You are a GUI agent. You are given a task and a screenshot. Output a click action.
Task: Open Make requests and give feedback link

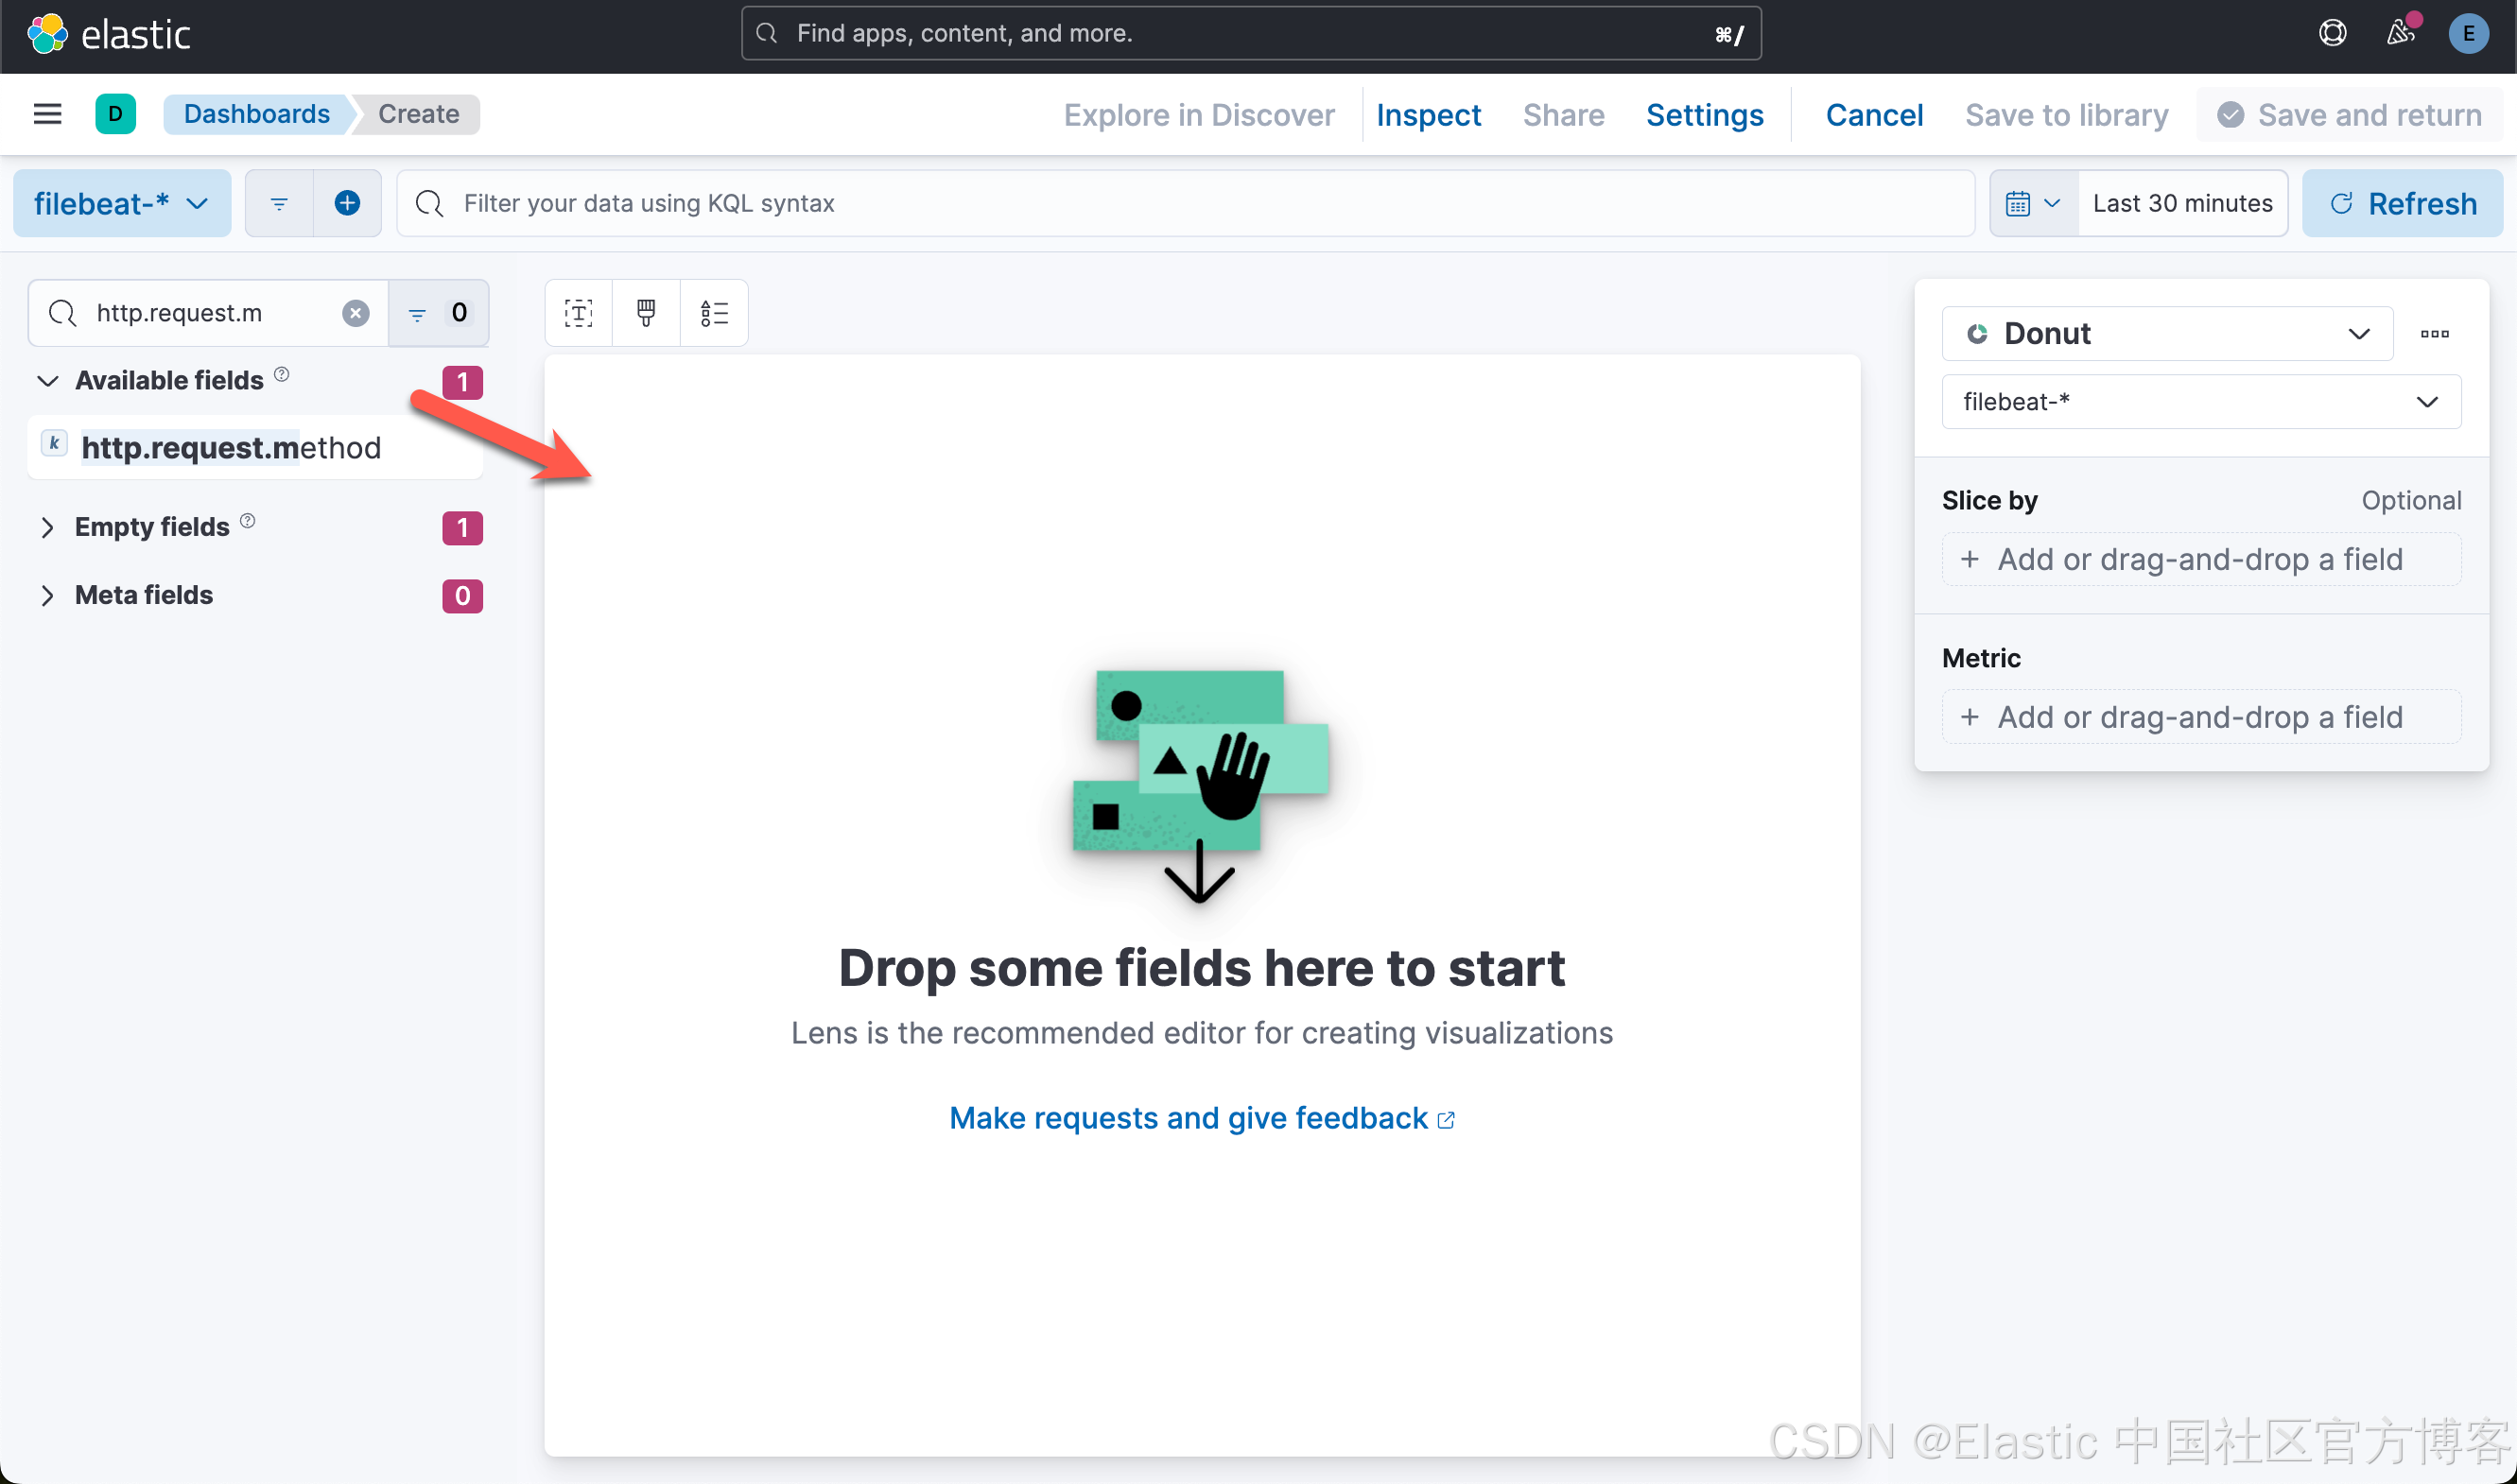[x=1201, y=1118]
